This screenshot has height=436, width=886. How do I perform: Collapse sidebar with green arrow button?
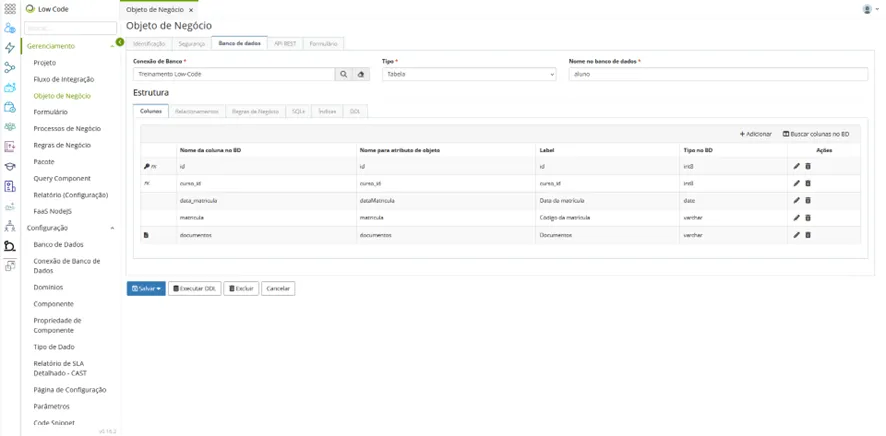(120, 42)
